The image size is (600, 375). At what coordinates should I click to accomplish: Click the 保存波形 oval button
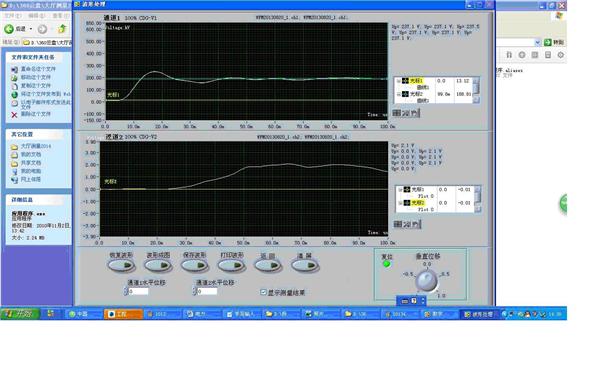[x=194, y=265]
